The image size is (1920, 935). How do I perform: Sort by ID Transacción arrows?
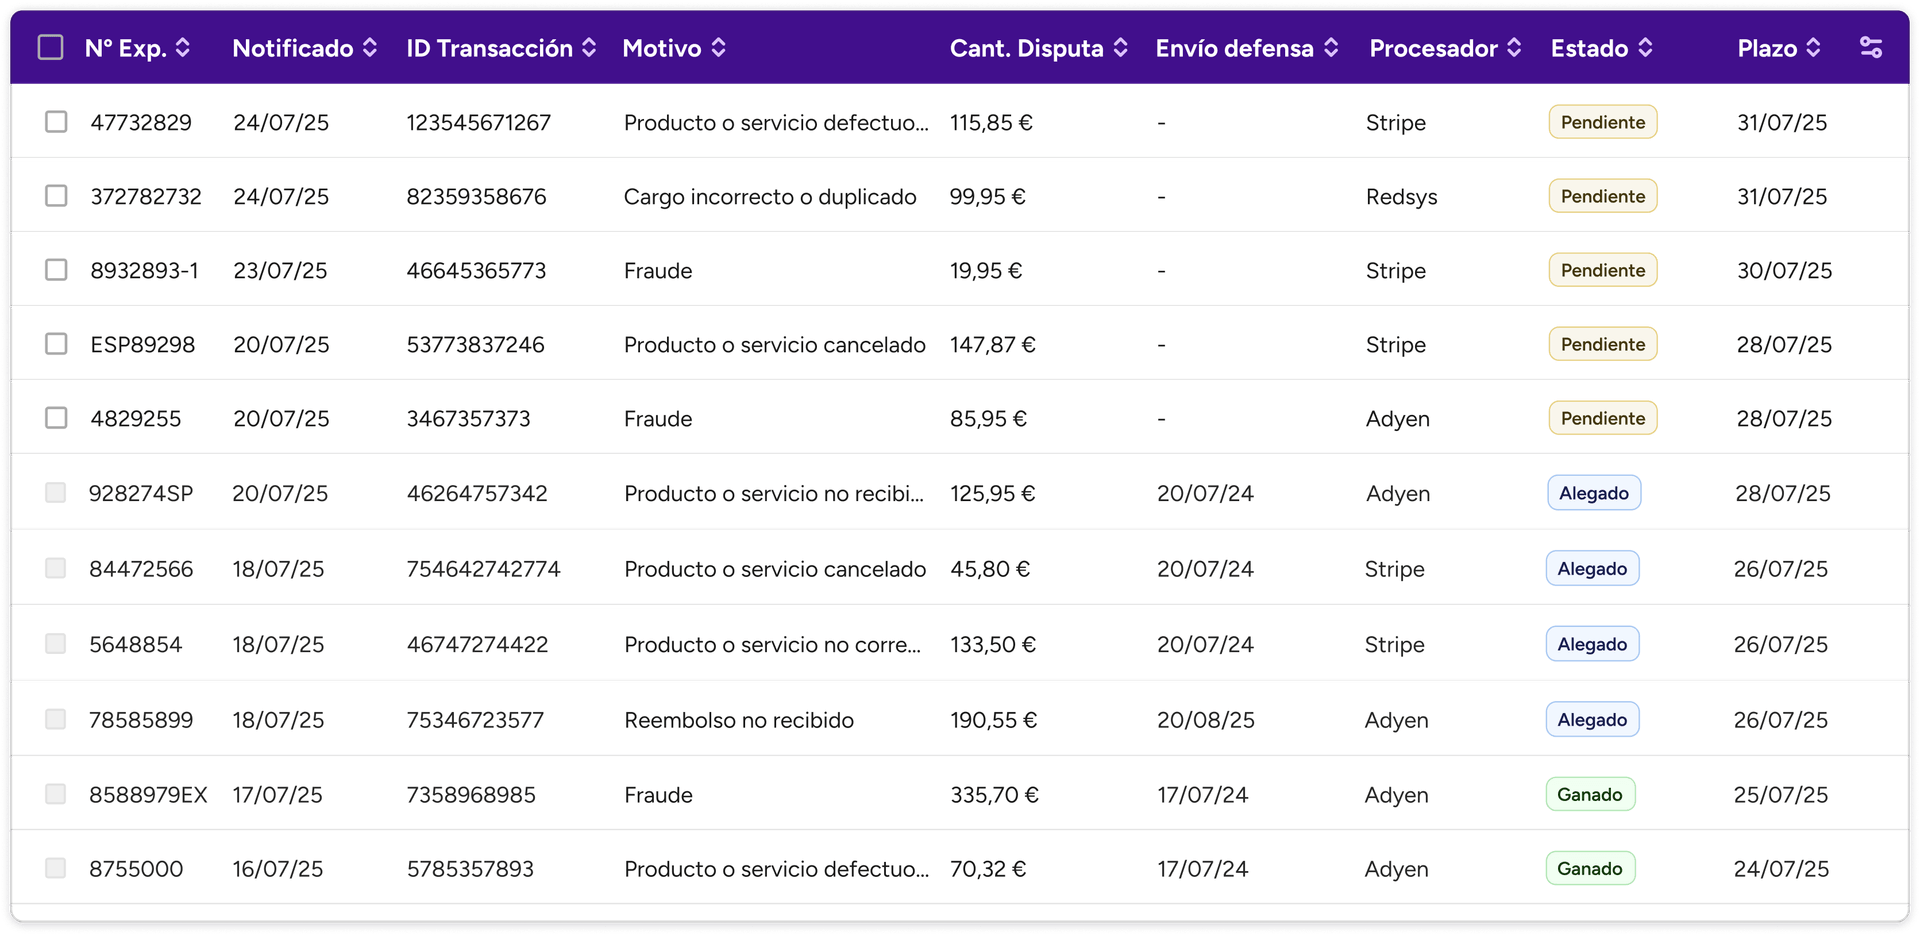click(x=589, y=47)
